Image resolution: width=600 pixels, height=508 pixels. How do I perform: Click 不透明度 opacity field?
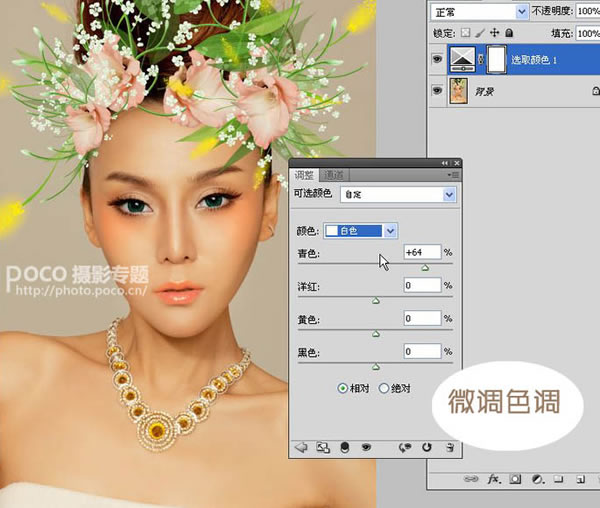[587, 11]
